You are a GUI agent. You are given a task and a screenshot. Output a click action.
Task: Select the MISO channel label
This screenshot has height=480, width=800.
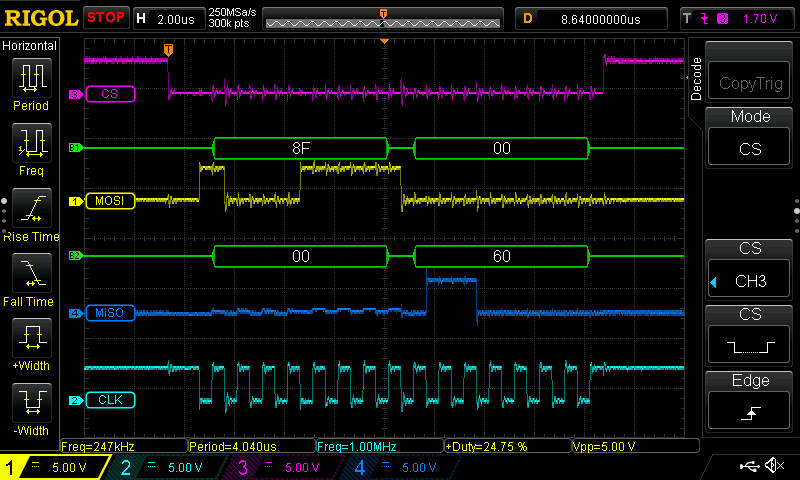coord(110,313)
